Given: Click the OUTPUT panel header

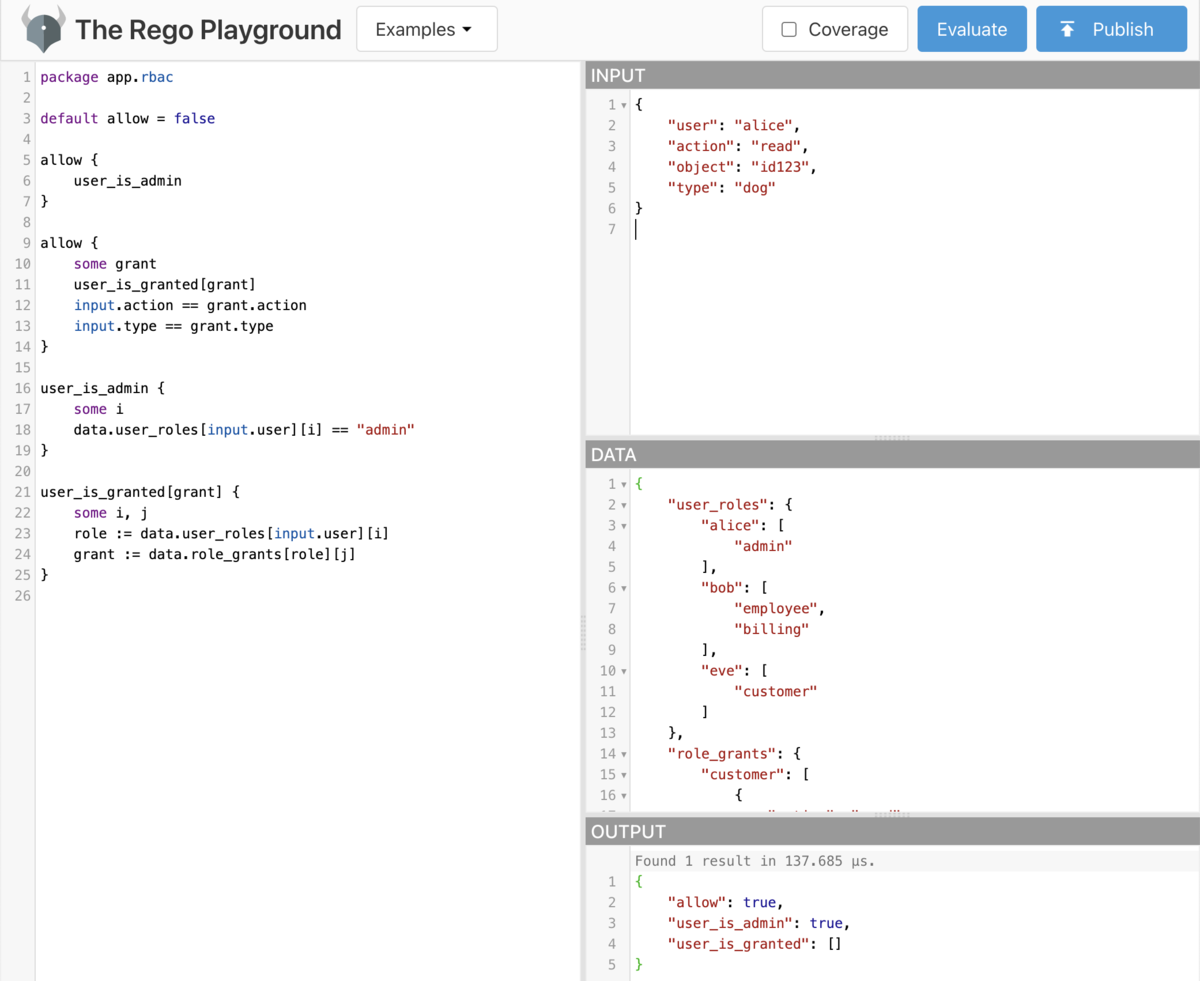Looking at the screenshot, I should [x=892, y=832].
